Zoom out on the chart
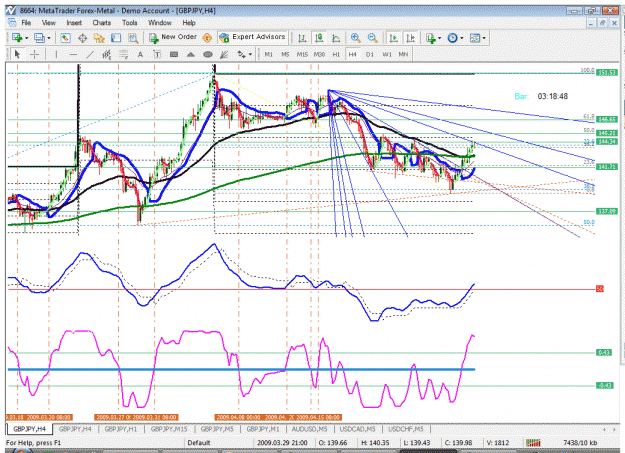The width and height of the screenshot is (625, 453). (372, 38)
